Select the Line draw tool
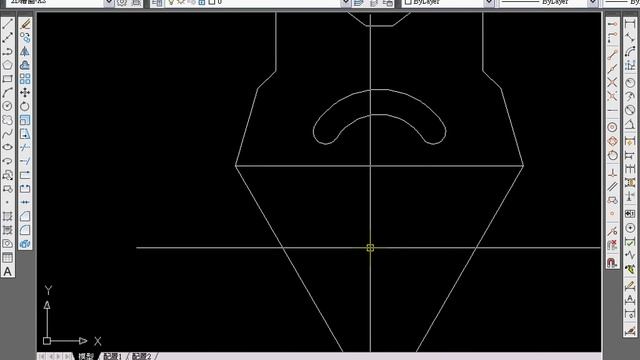This screenshot has height=360, width=640. (7, 24)
